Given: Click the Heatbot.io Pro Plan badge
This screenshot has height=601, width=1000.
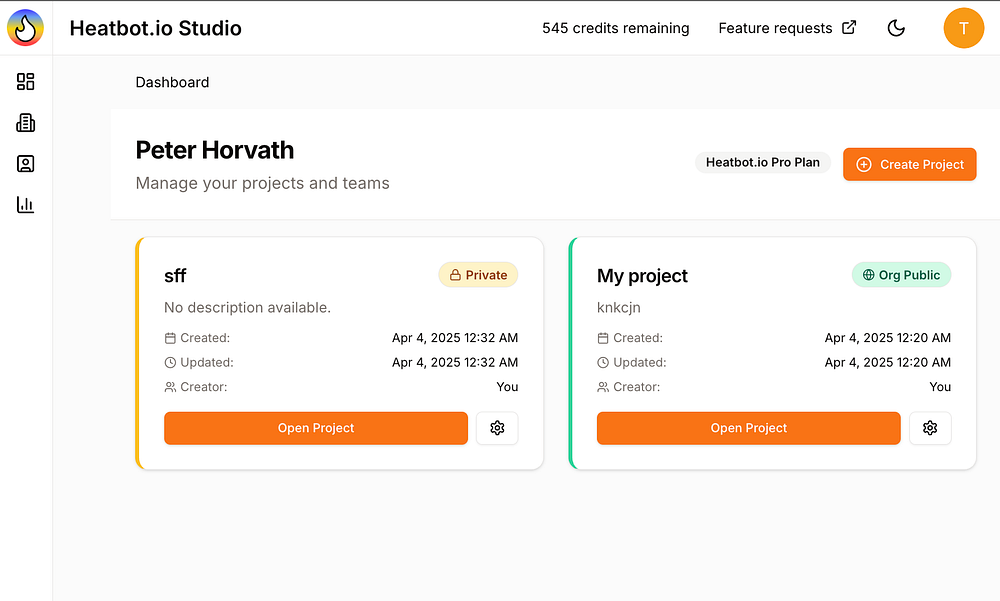Looking at the screenshot, I should [762, 162].
